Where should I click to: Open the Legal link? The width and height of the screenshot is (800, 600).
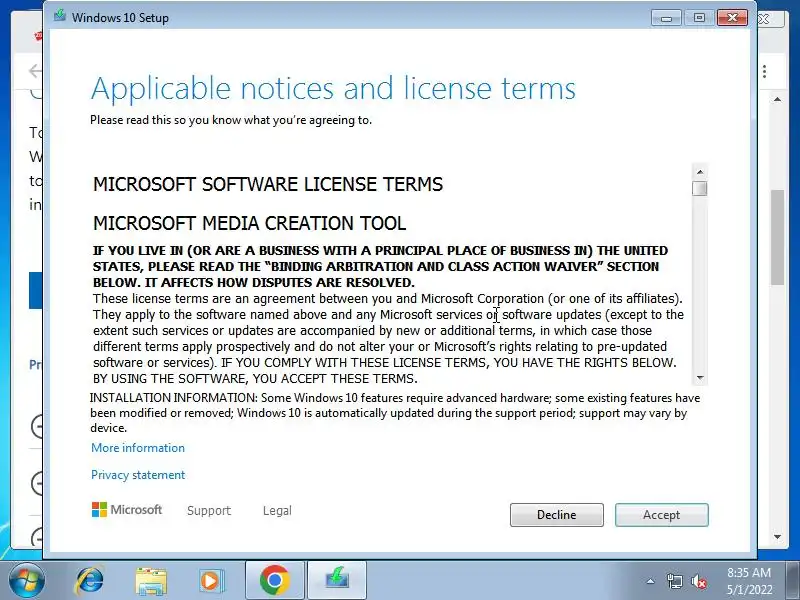coord(277,511)
